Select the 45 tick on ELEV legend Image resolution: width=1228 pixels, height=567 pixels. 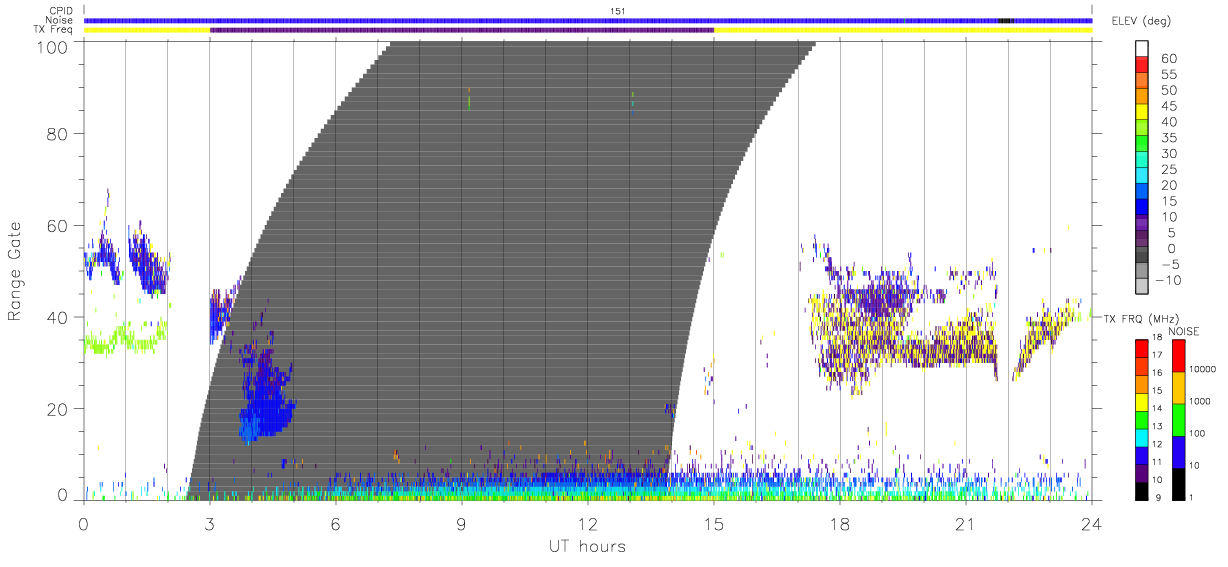[1169, 107]
